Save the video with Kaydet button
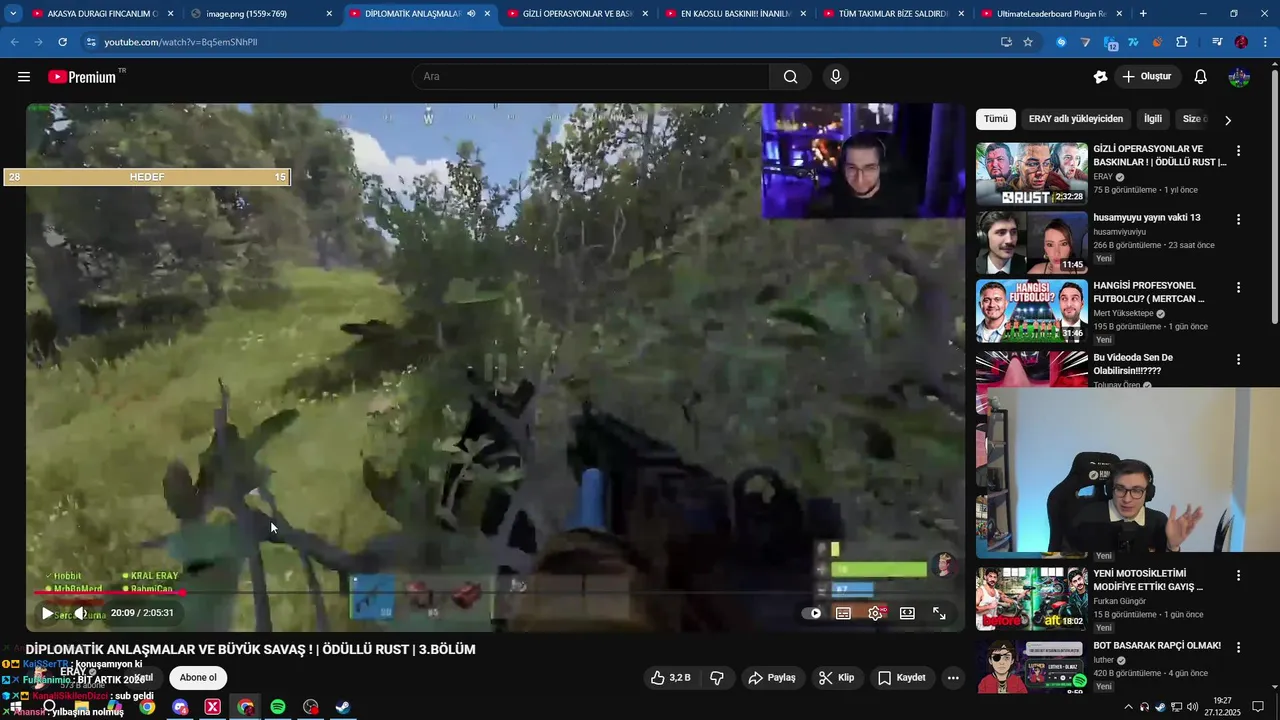 point(902,678)
